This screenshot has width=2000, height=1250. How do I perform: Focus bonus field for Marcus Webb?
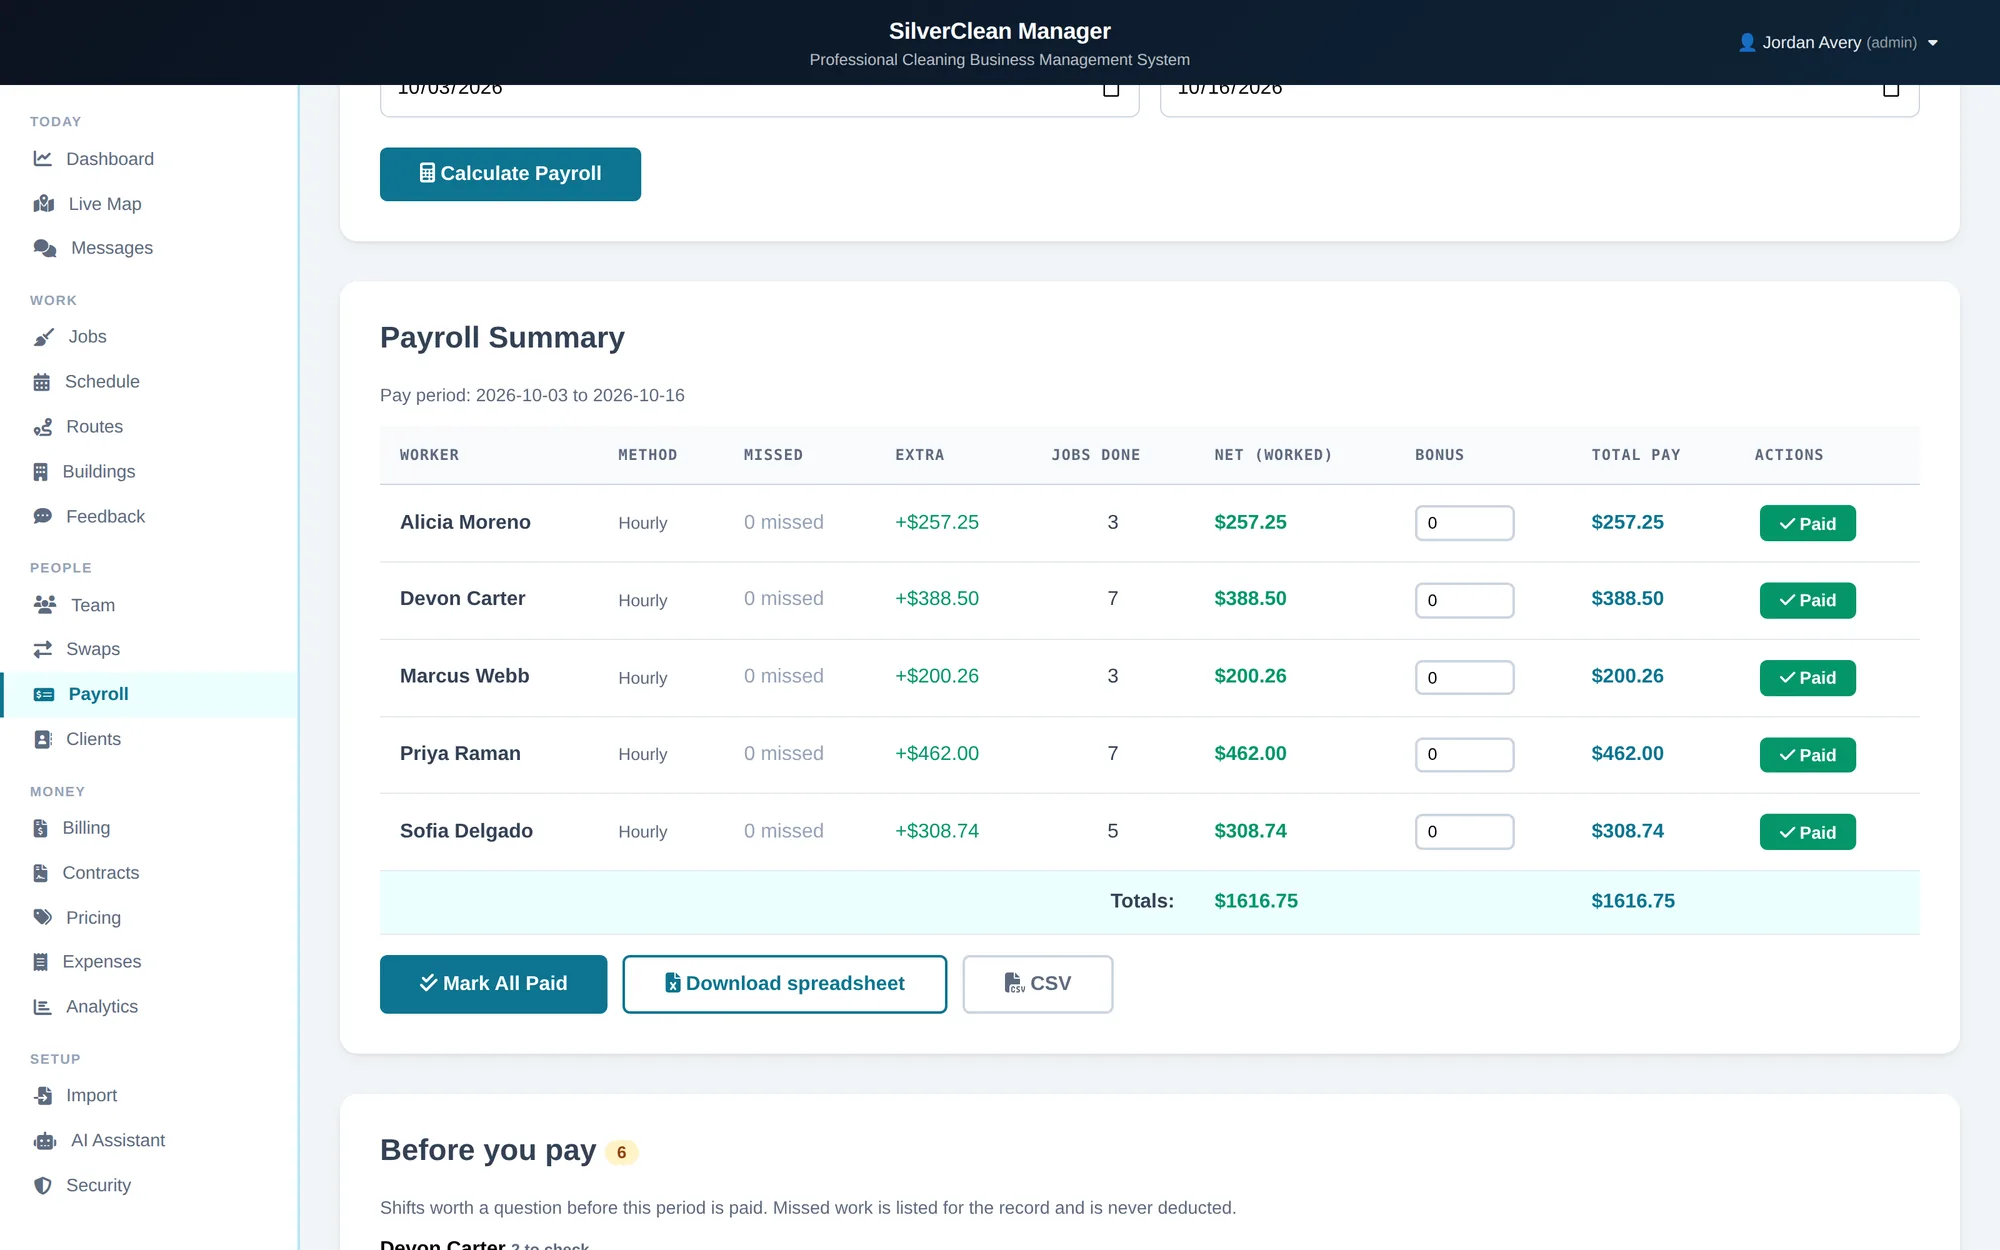(x=1464, y=678)
